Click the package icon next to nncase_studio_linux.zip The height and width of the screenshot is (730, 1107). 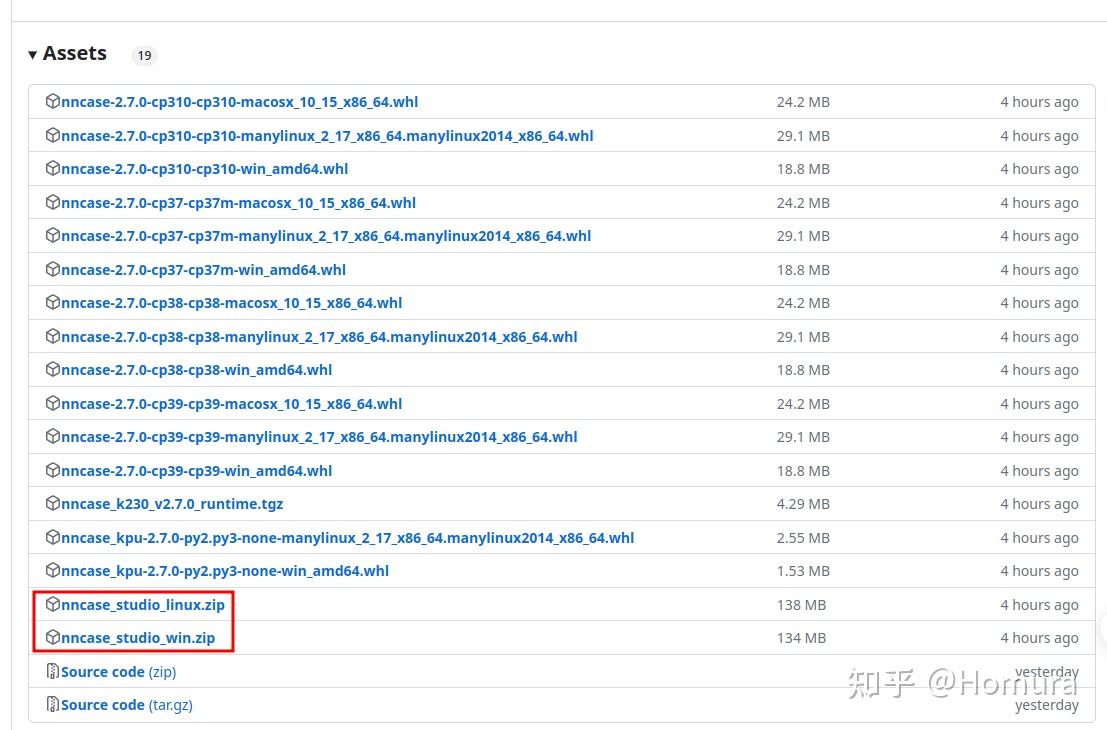click(52, 604)
